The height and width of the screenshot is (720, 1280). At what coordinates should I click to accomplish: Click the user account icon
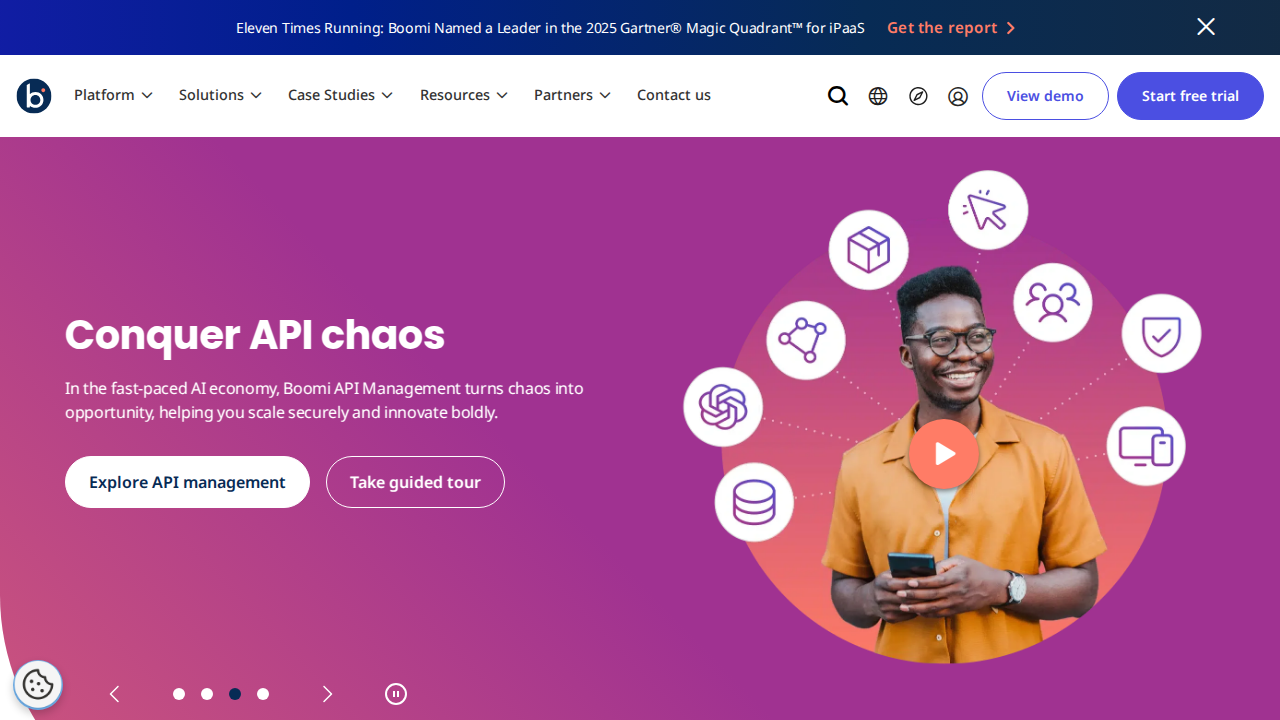pos(958,96)
